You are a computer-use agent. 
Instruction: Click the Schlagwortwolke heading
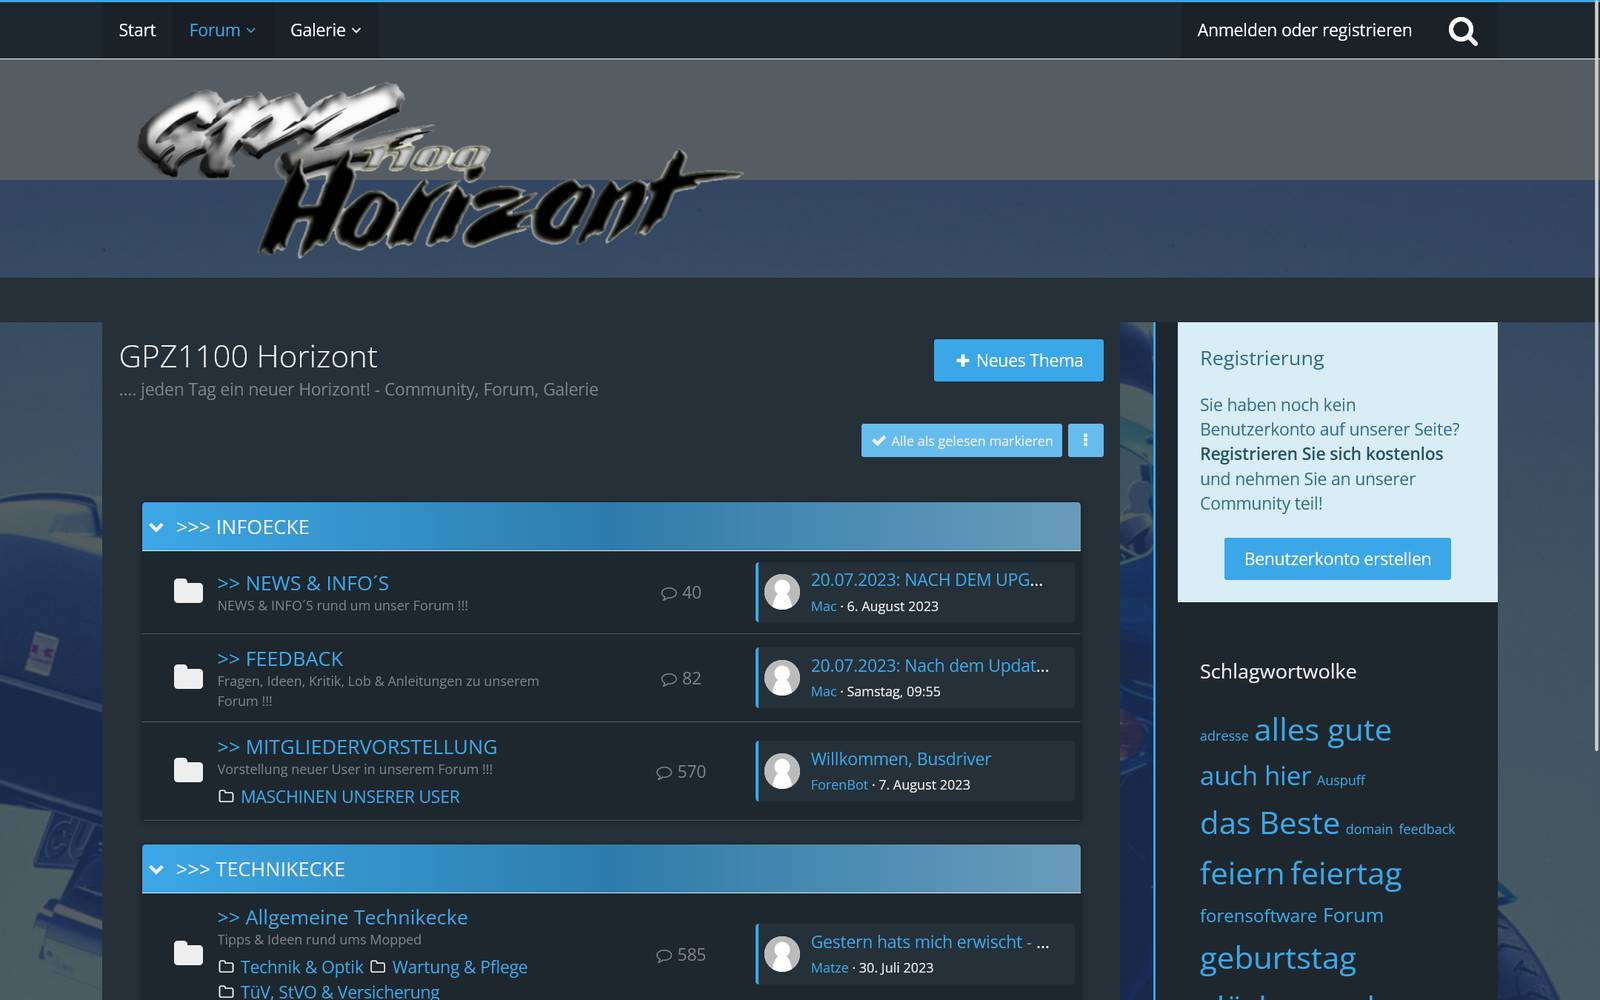coord(1278,671)
